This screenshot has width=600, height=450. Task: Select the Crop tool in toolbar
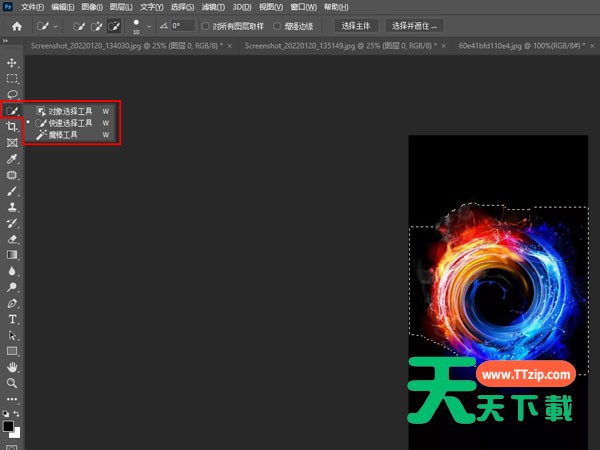click(12, 127)
